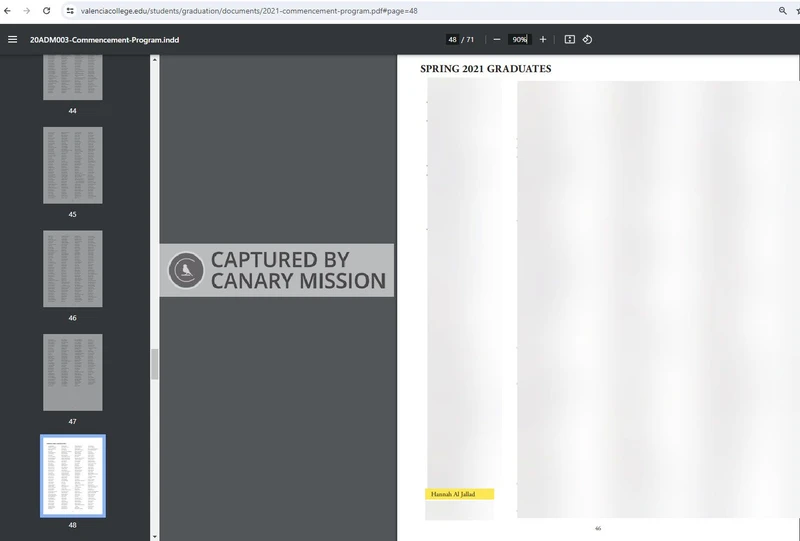Click the page number field showing 48
This screenshot has height=541, width=800.
point(452,40)
